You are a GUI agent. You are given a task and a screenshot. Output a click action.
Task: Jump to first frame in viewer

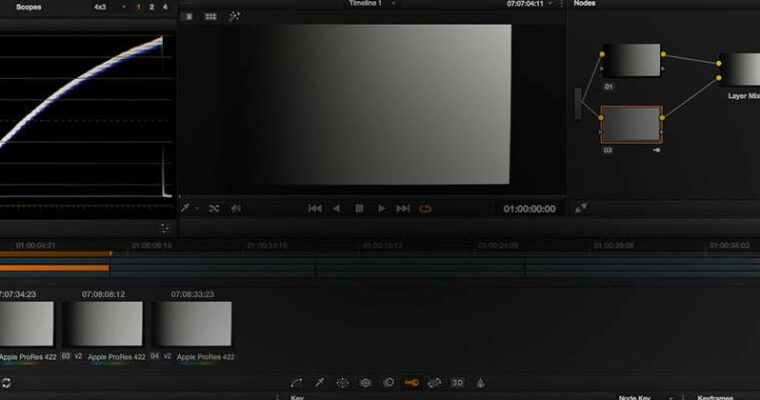[315, 208]
